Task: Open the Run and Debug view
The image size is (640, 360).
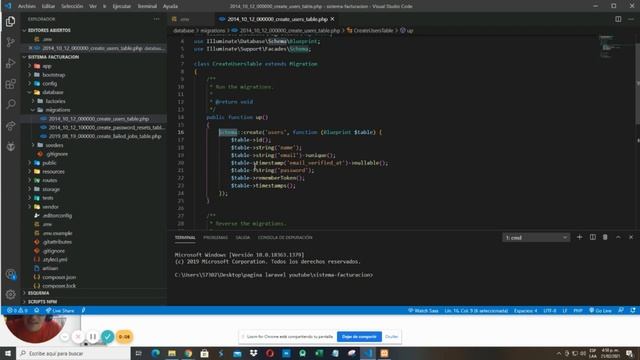Action: tap(11, 63)
